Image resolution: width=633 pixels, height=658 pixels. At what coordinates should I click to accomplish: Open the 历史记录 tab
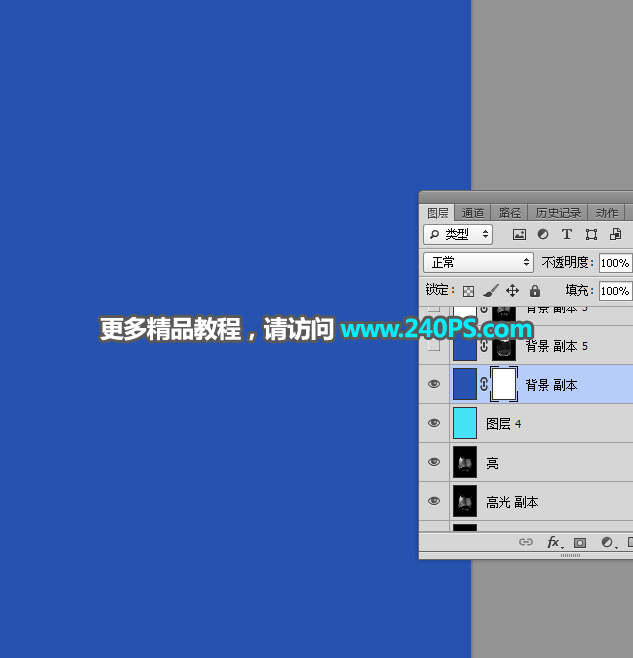pos(558,213)
